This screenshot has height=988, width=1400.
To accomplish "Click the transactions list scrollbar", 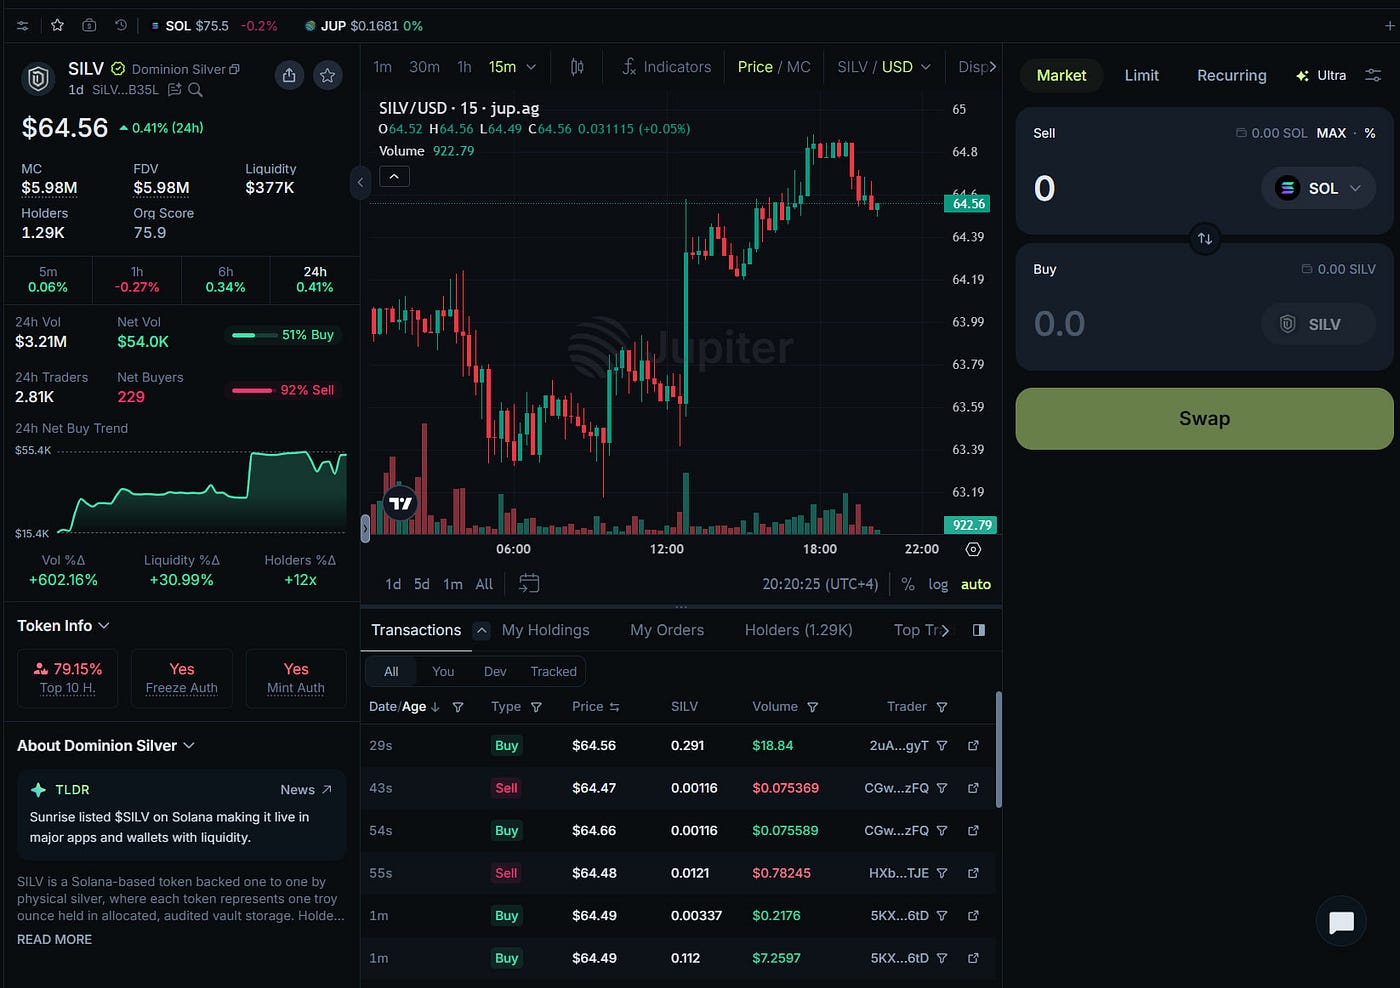I will 998,750.
